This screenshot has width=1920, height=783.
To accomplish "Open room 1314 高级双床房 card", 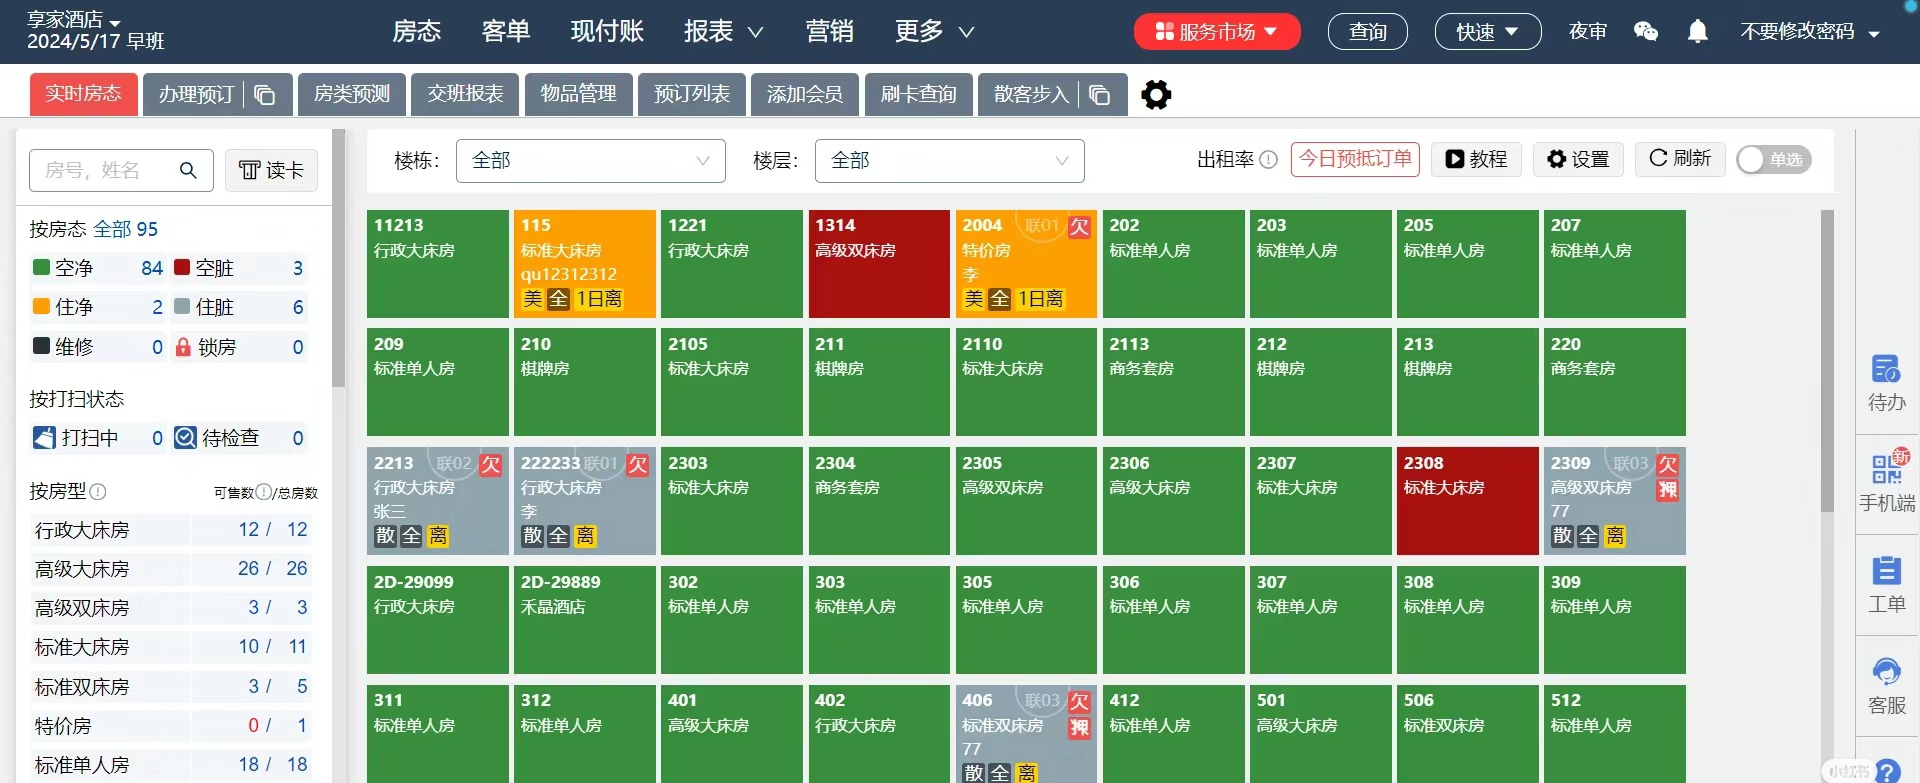I will (879, 264).
